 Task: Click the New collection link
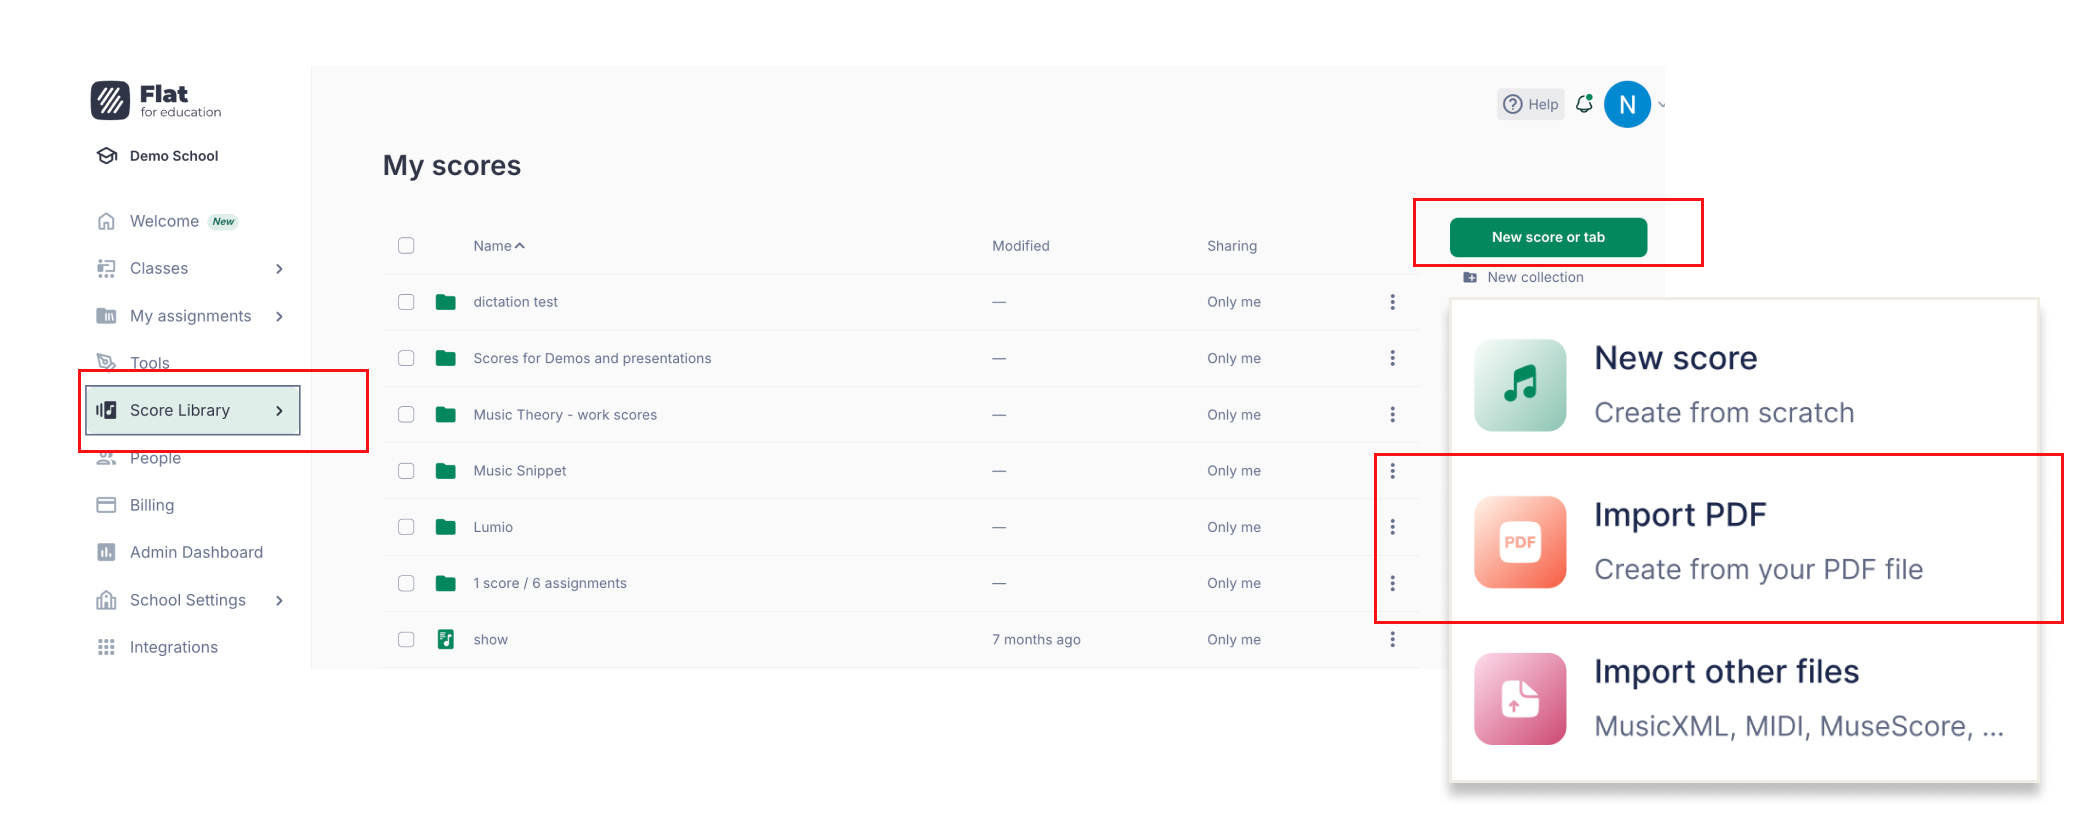[x=1534, y=278]
